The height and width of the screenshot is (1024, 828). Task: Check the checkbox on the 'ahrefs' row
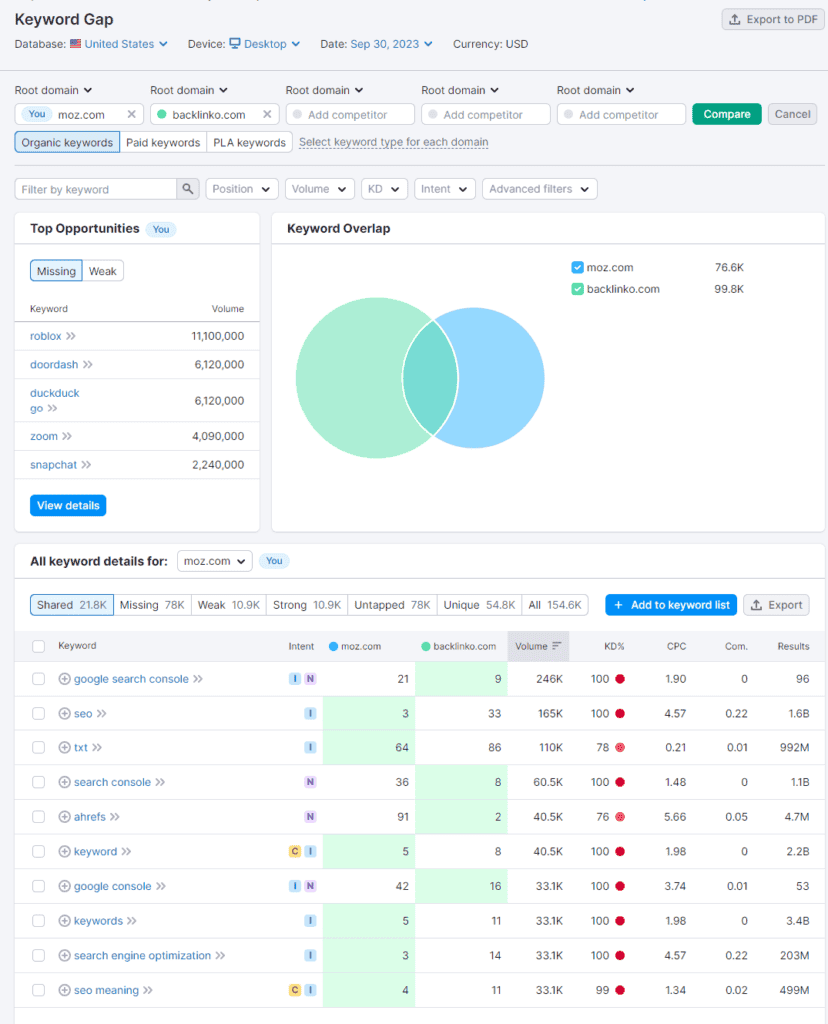[x=38, y=817]
